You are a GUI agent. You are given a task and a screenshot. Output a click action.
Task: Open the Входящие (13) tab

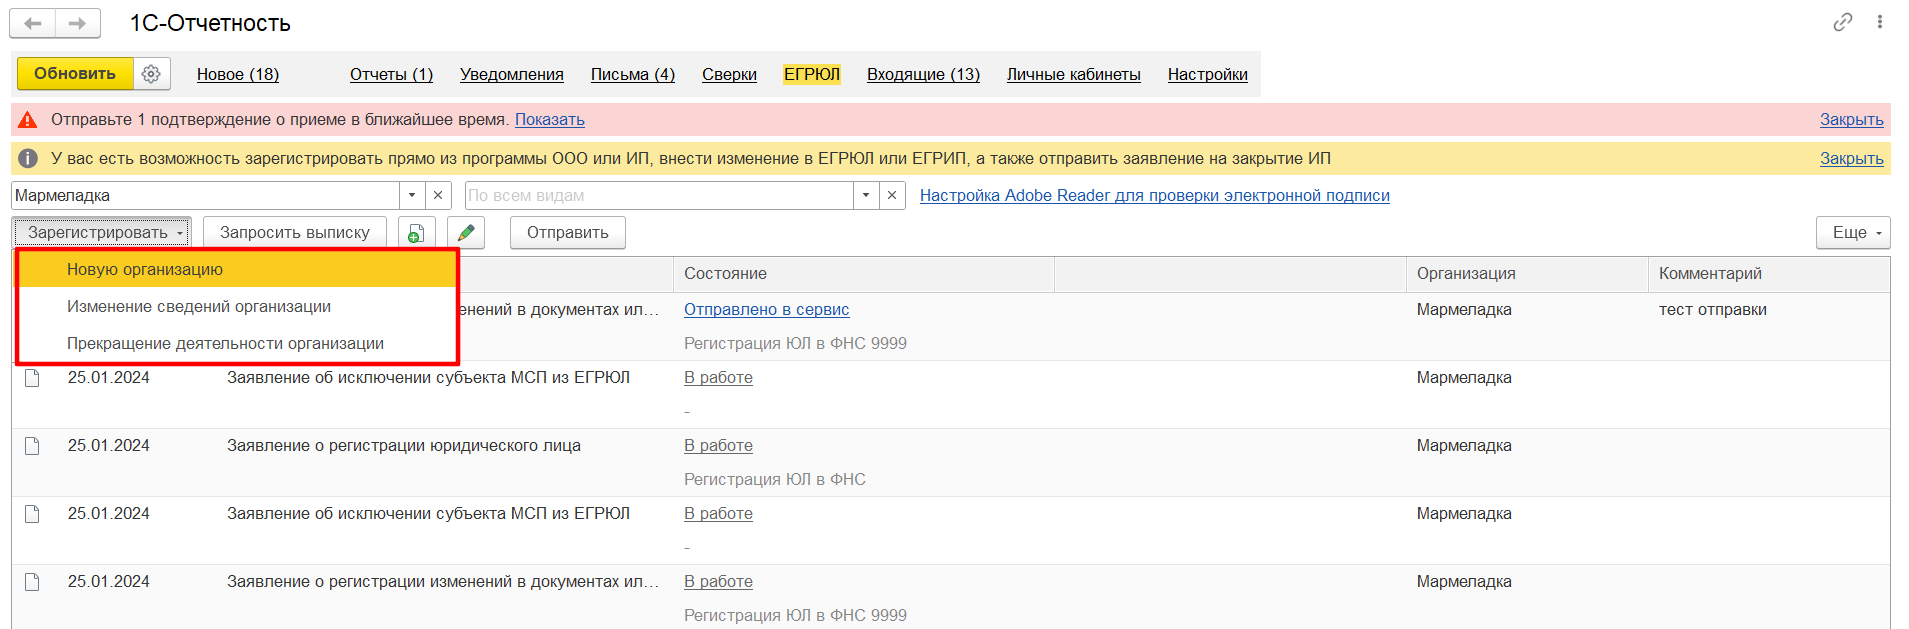click(923, 75)
